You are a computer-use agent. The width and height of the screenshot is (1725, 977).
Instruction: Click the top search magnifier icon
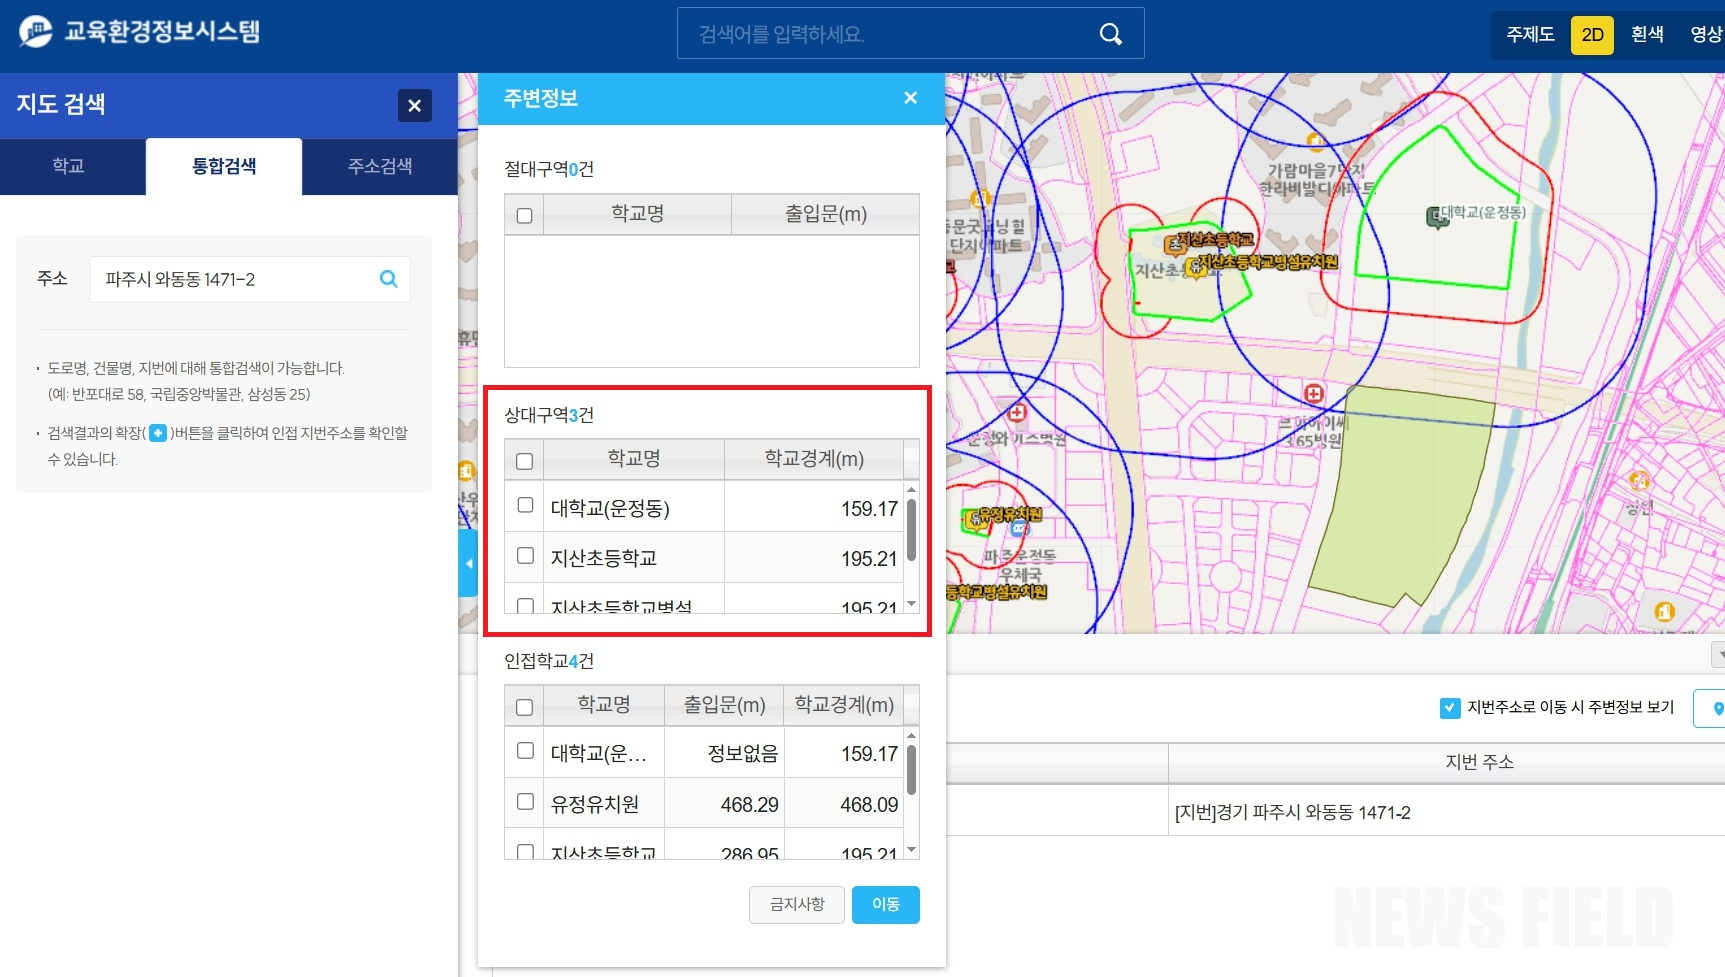click(x=1110, y=34)
